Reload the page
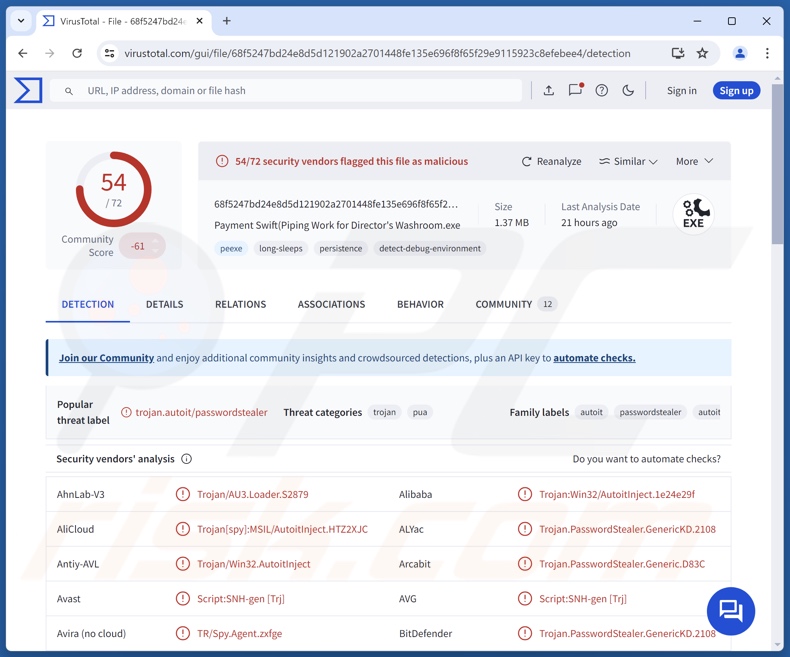The width and height of the screenshot is (790, 657). pyautogui.click(x=77, y=53)
